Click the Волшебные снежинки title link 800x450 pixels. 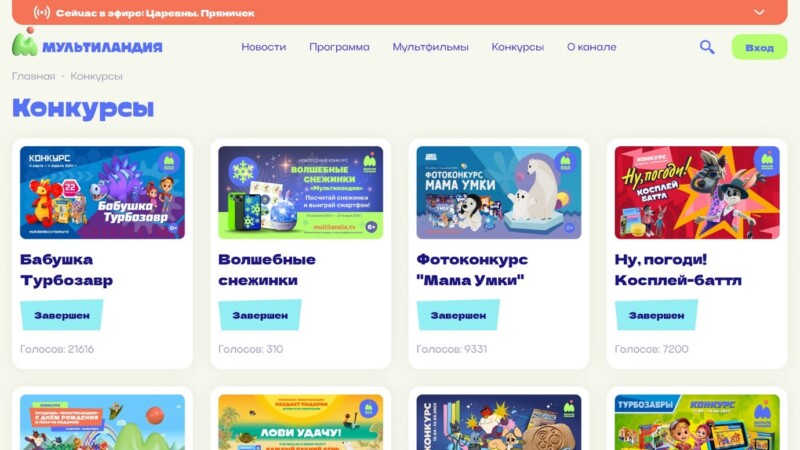(x=267, y=269)
